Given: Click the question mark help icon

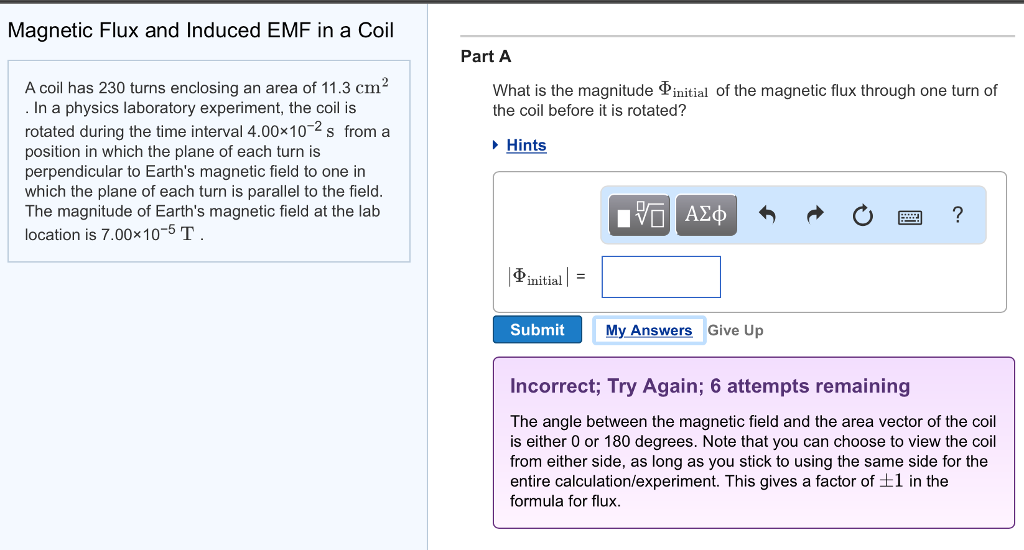Looking at the screenshot, I should coord(957,214).
